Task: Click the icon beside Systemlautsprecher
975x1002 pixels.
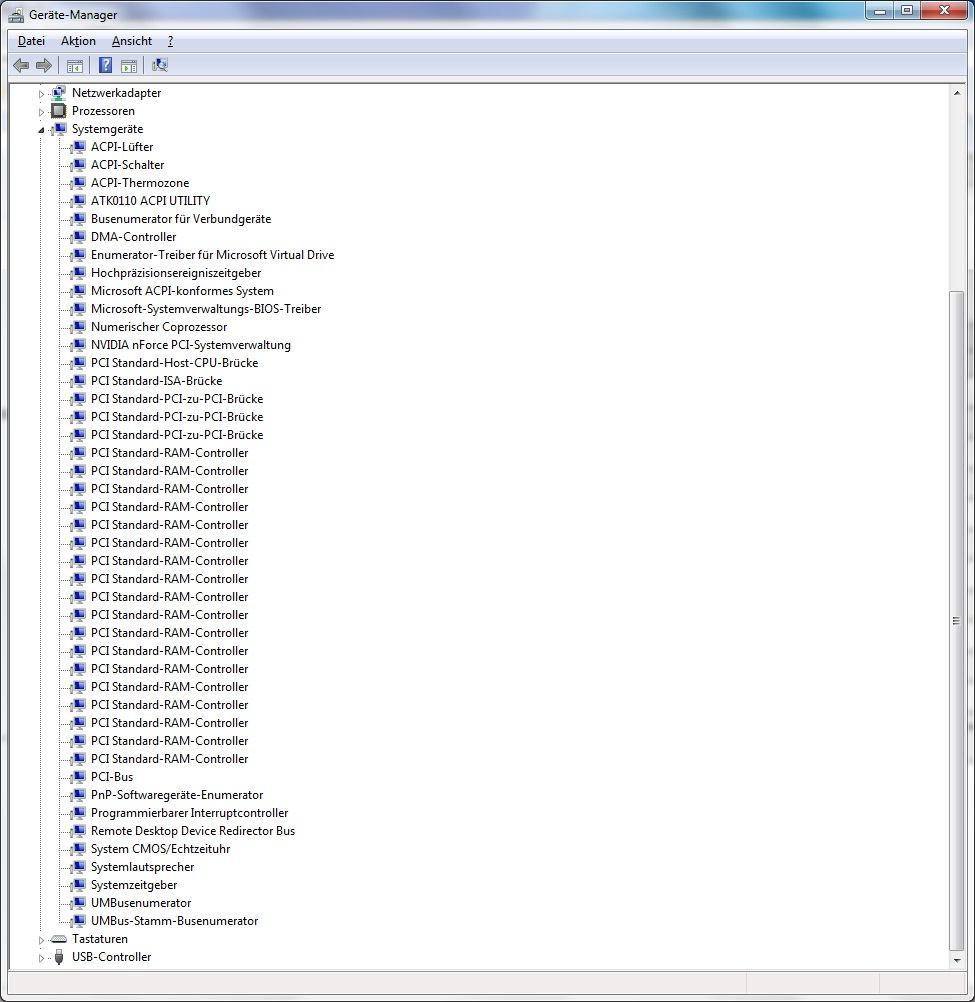Action: [78, 867]
